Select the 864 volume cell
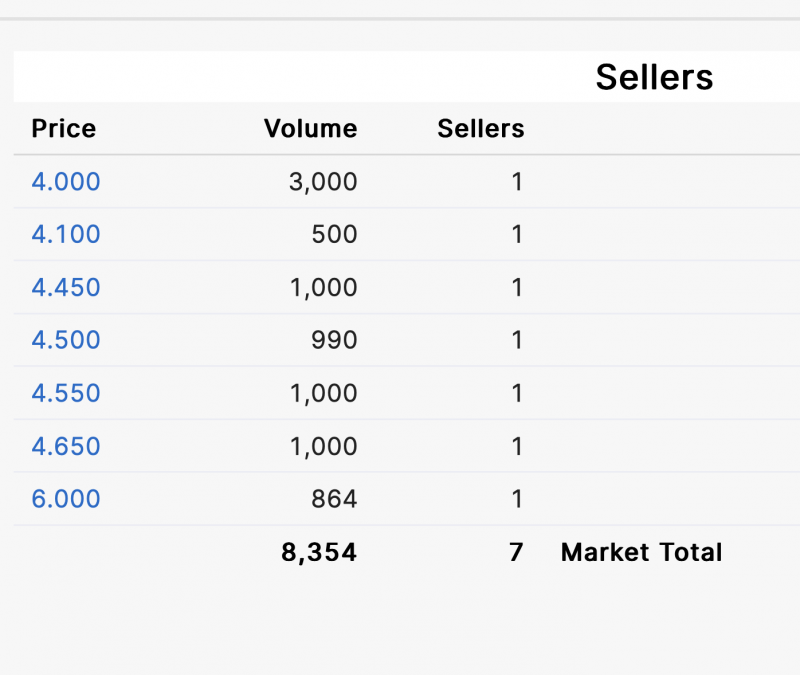 tap(334, 499)
